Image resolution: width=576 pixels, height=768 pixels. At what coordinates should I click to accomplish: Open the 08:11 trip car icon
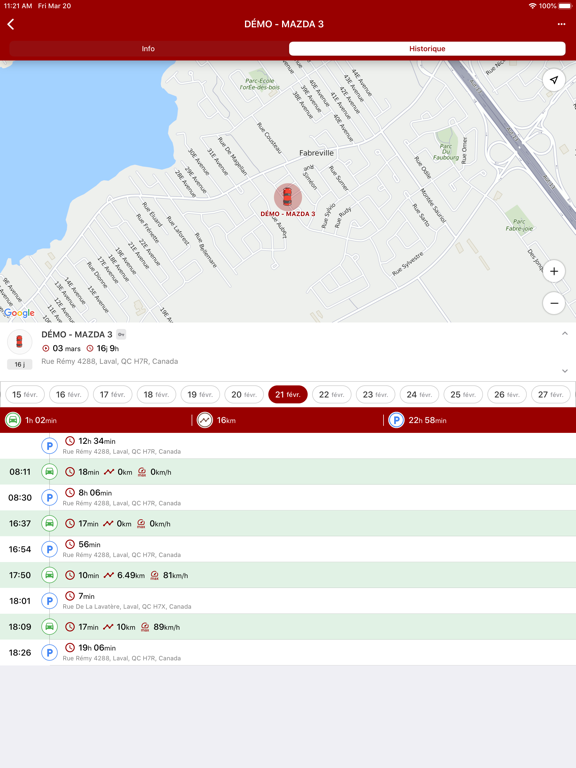pos(49,472)
